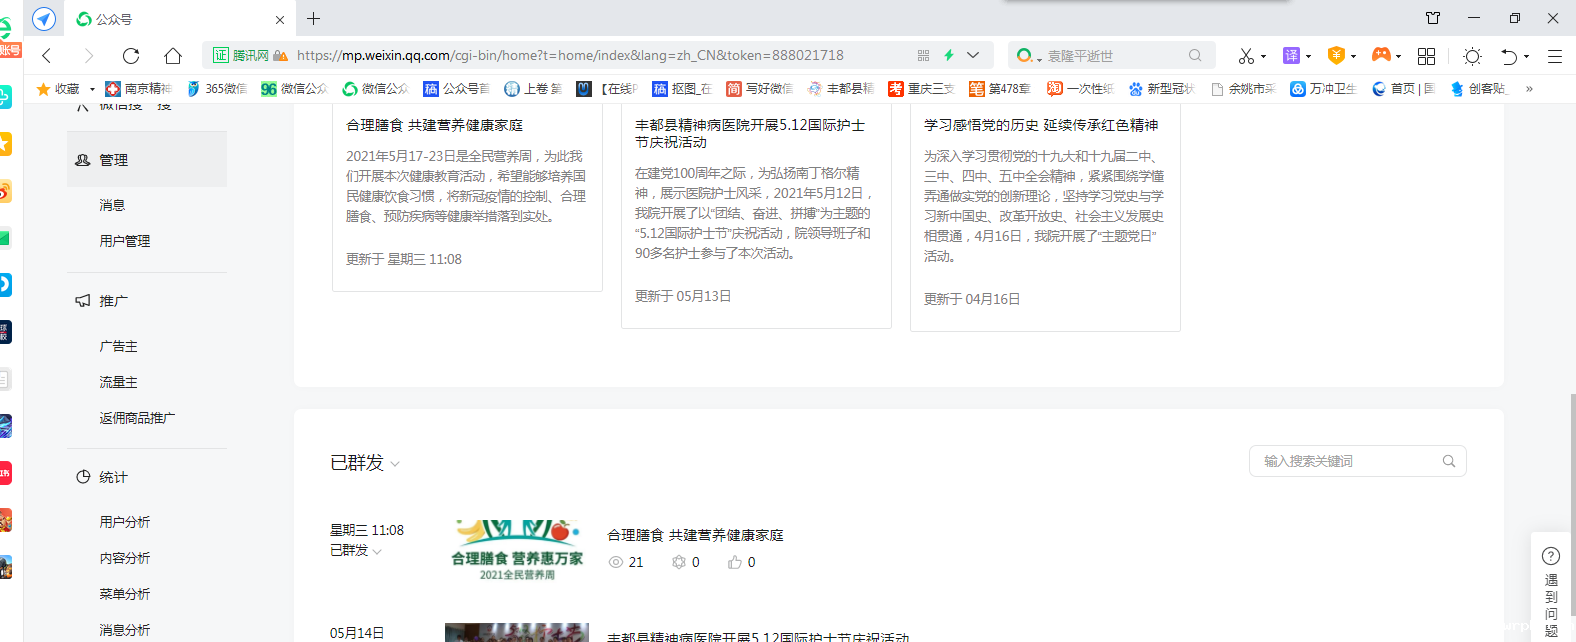
Task: Toggle the lightning speed mode icon
Action: tap(948, 56)
